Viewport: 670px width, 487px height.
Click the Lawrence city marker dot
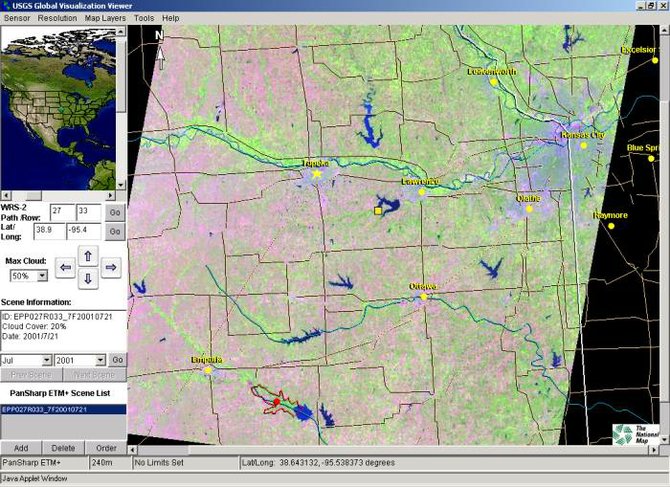click(x=422, y=192)
